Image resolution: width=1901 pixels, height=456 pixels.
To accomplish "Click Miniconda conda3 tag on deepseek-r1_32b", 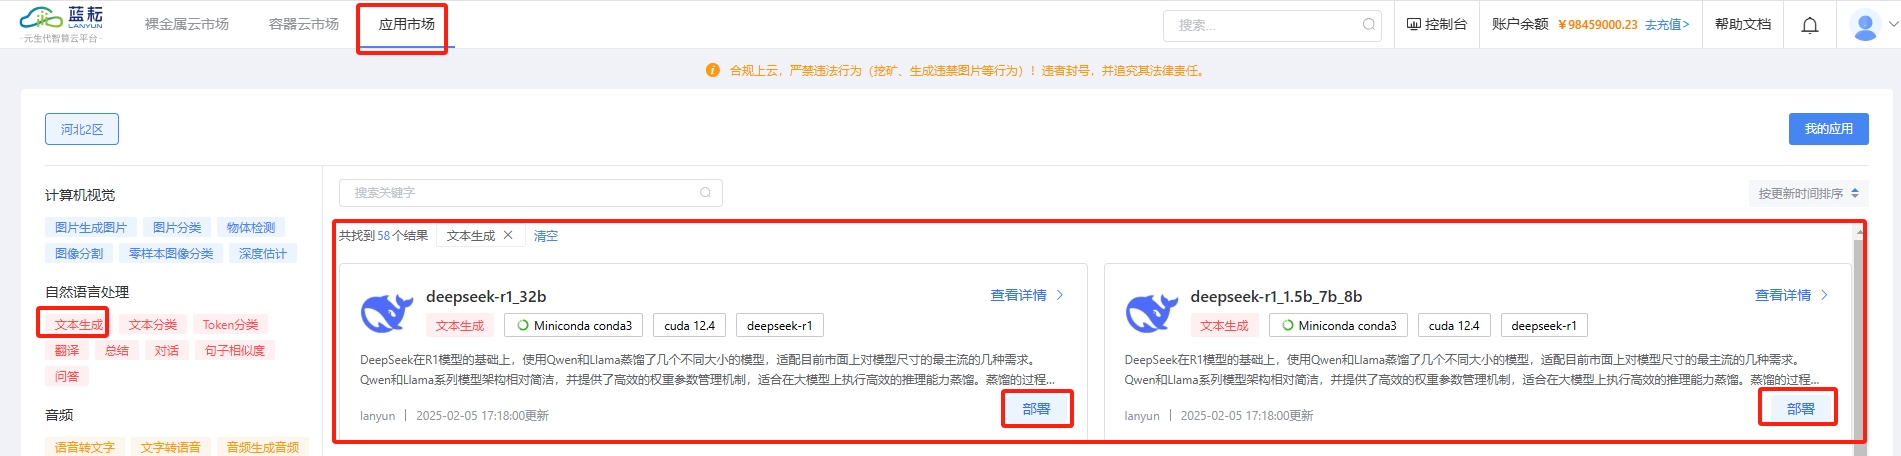I will [x=575, y=325].
